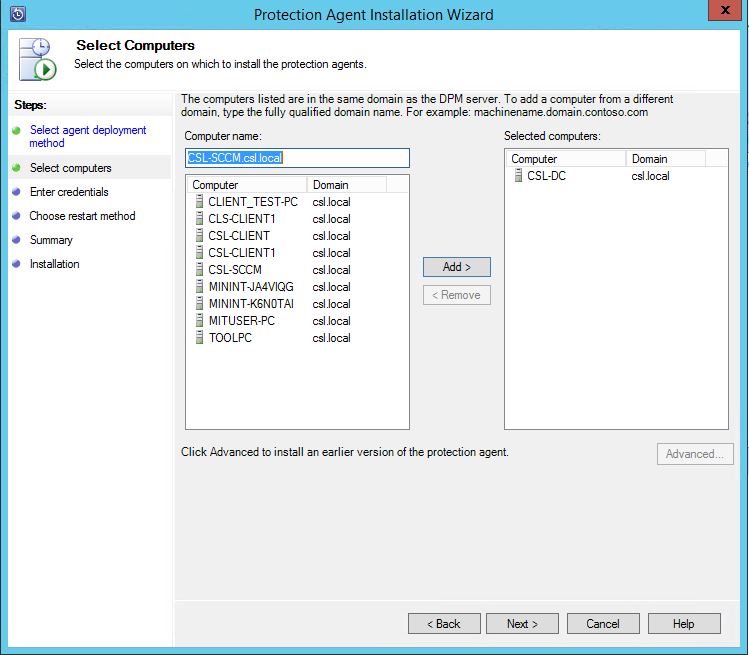The width and height of the screenshot is (749, 655).
Task: Go back with the < Back button
Action: coord(444,623)
